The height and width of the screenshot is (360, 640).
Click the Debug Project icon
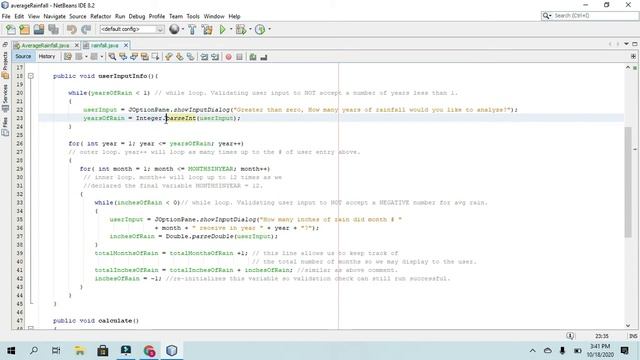point(241,29)
